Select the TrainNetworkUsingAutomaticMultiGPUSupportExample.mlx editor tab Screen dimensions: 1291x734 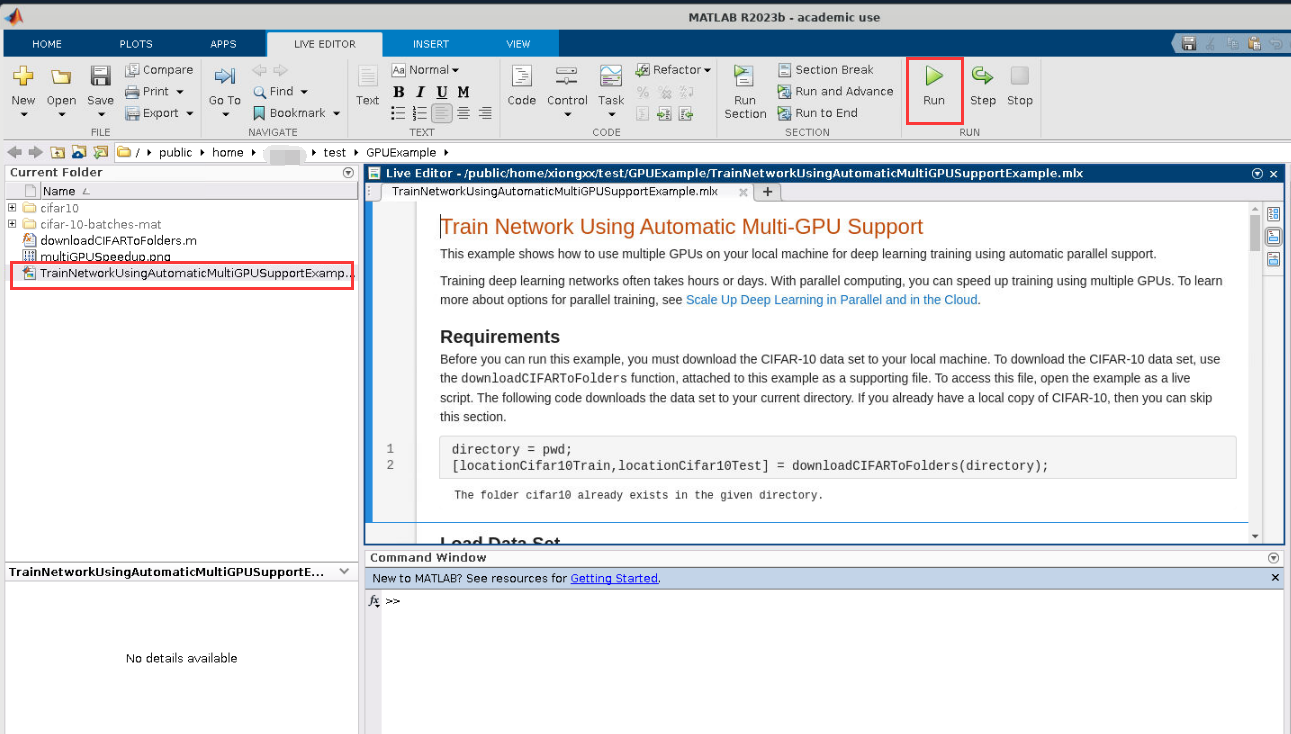(x=555, y=191)
